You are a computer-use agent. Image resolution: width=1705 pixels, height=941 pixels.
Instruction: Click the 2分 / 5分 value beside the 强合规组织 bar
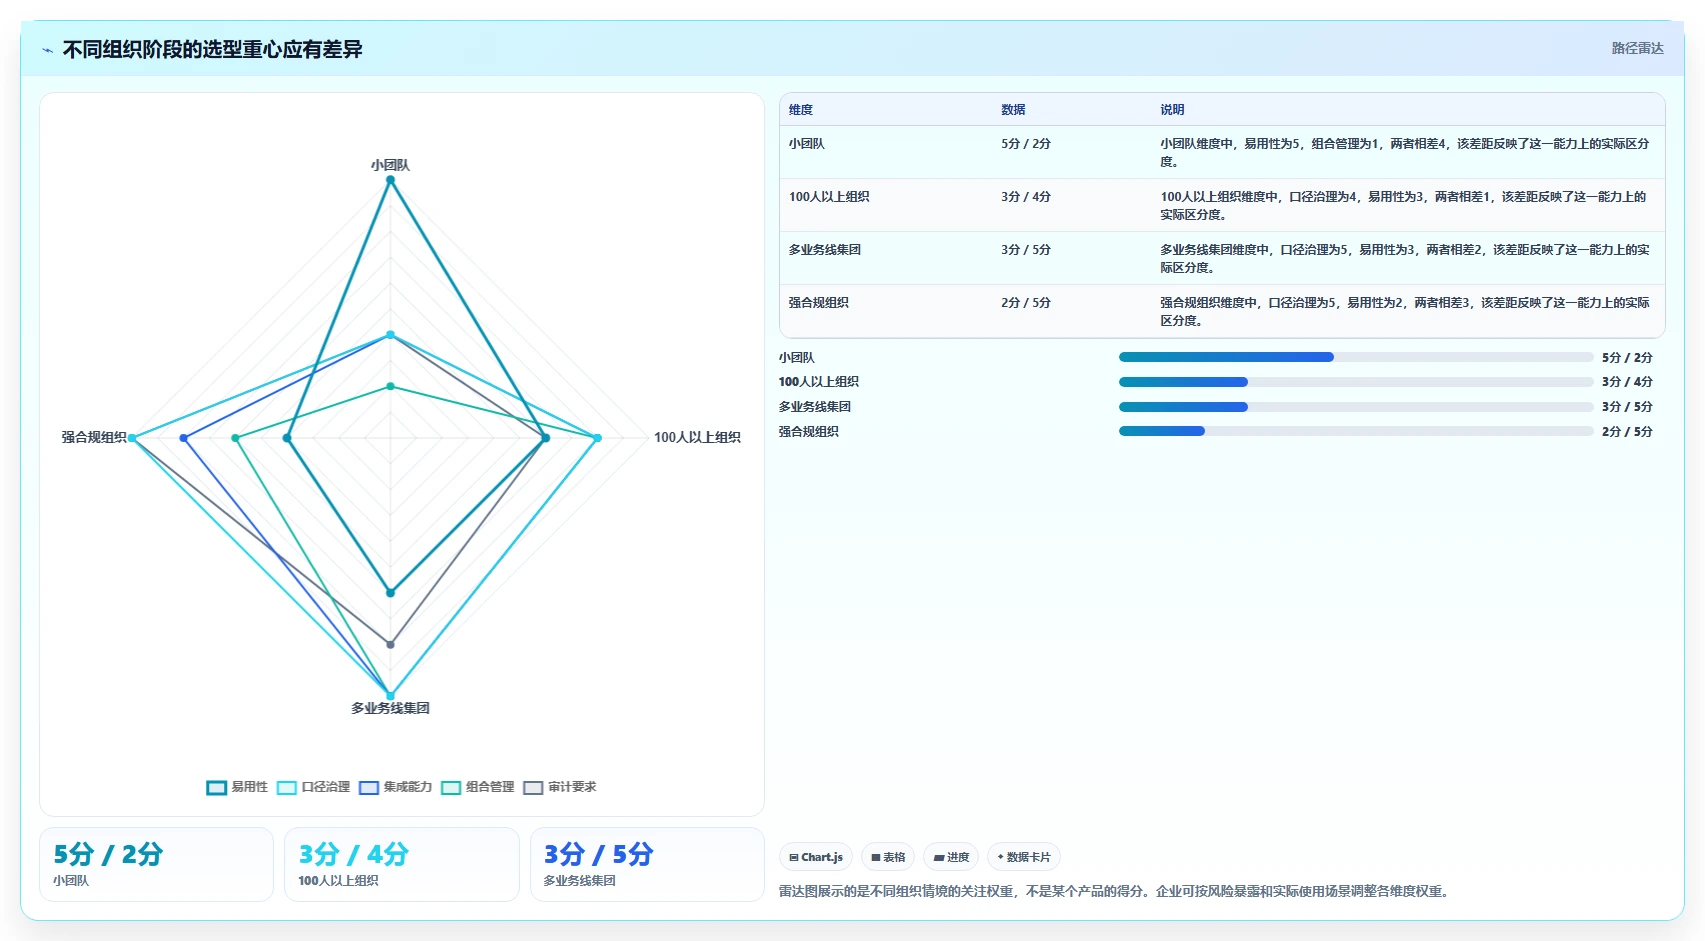tap(1627, 432)
